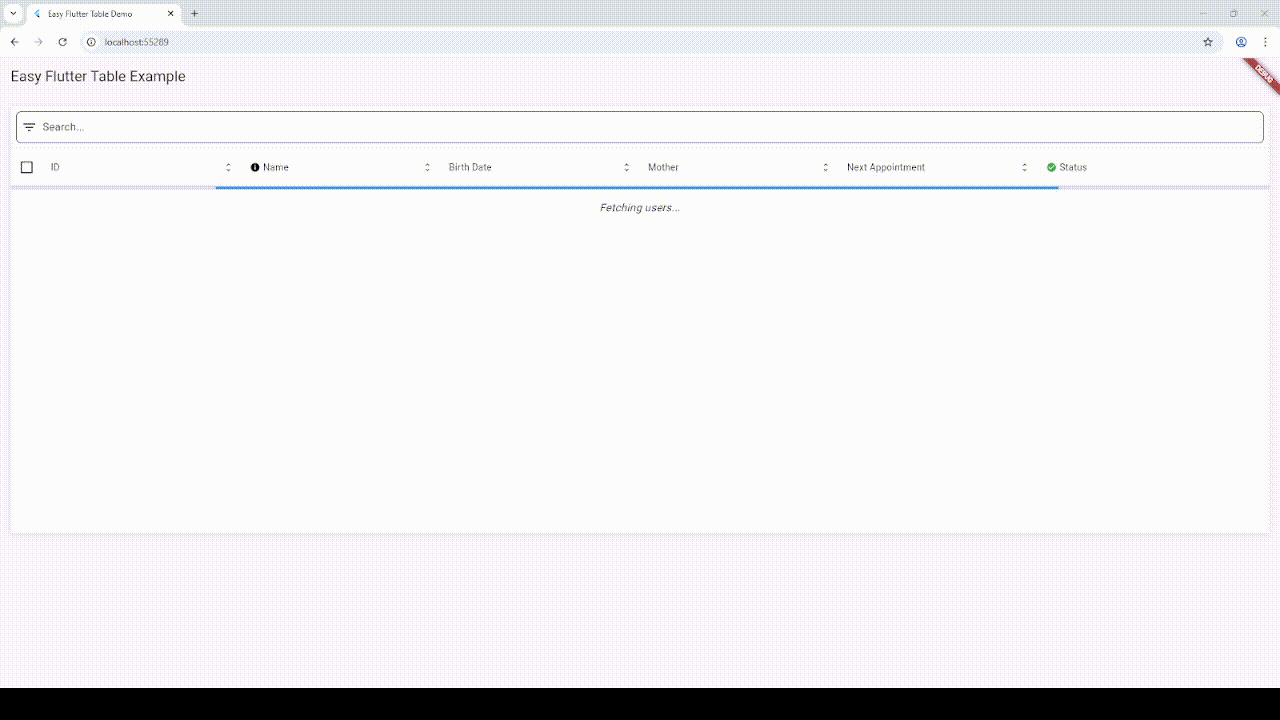Viewport: 1280px width, 720px height.
Task: Sort by Name column arrows
Action: tap(428, 167)
